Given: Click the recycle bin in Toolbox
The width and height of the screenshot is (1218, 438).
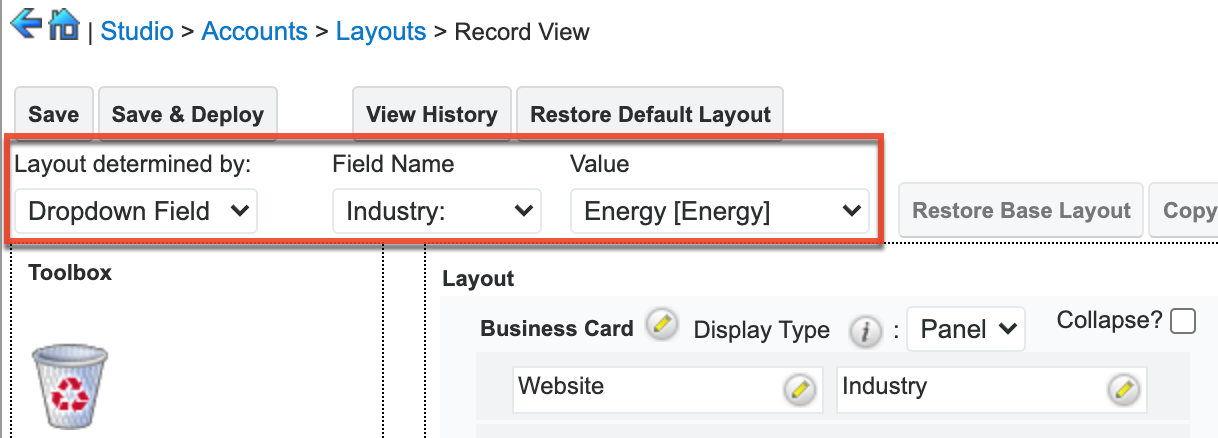Looking at the screenshot, I should (x=70, y=385).
